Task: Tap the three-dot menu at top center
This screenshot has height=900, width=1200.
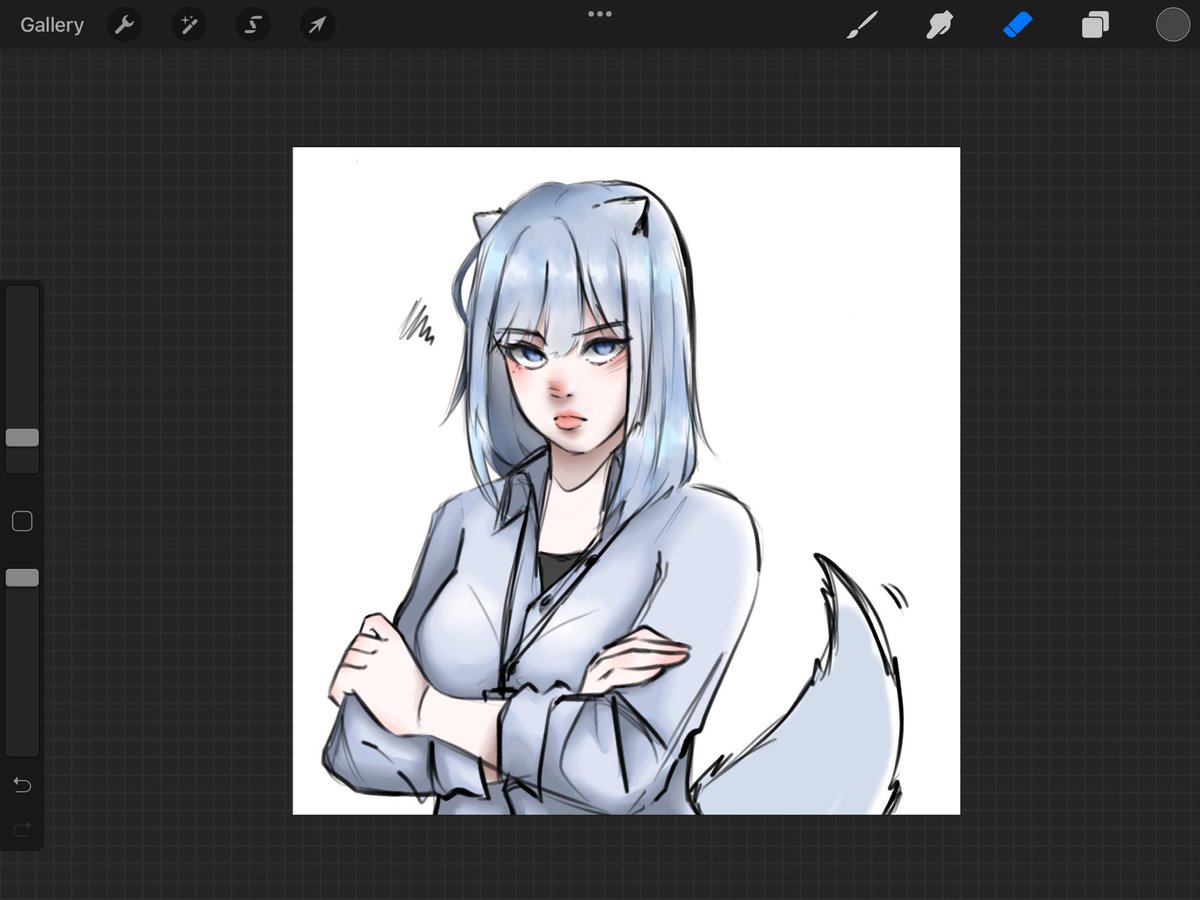Action: (600, 14)
